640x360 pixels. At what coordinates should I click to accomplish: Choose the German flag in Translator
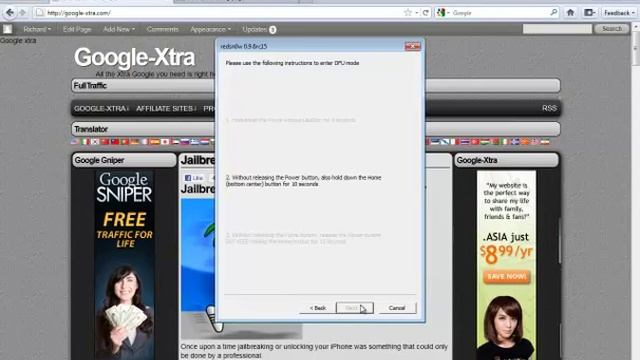coord(135,142)
